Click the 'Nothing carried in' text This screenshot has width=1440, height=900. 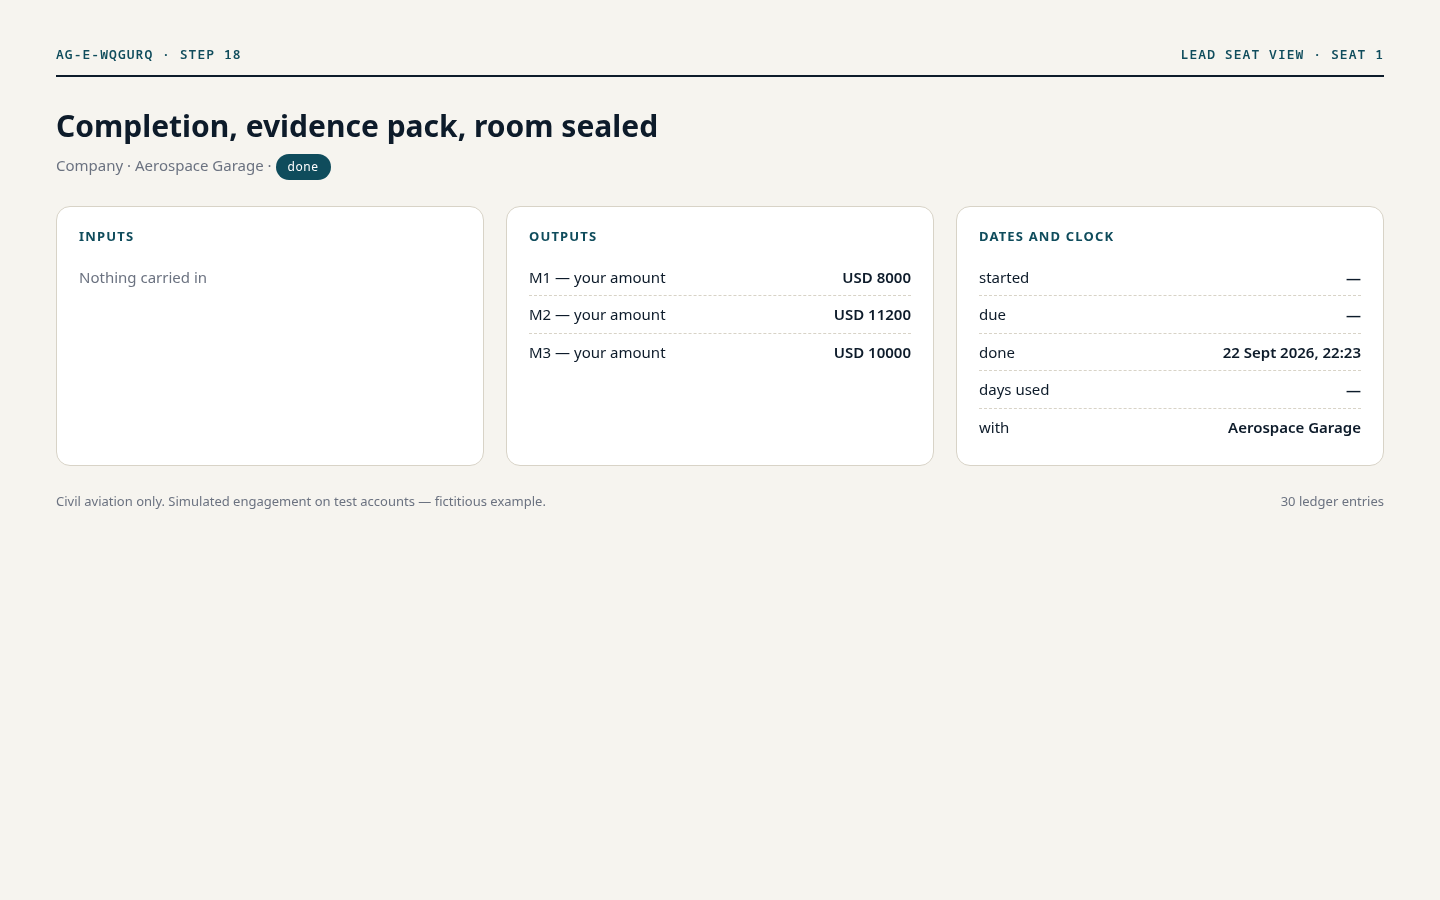(x=143, y=278)
